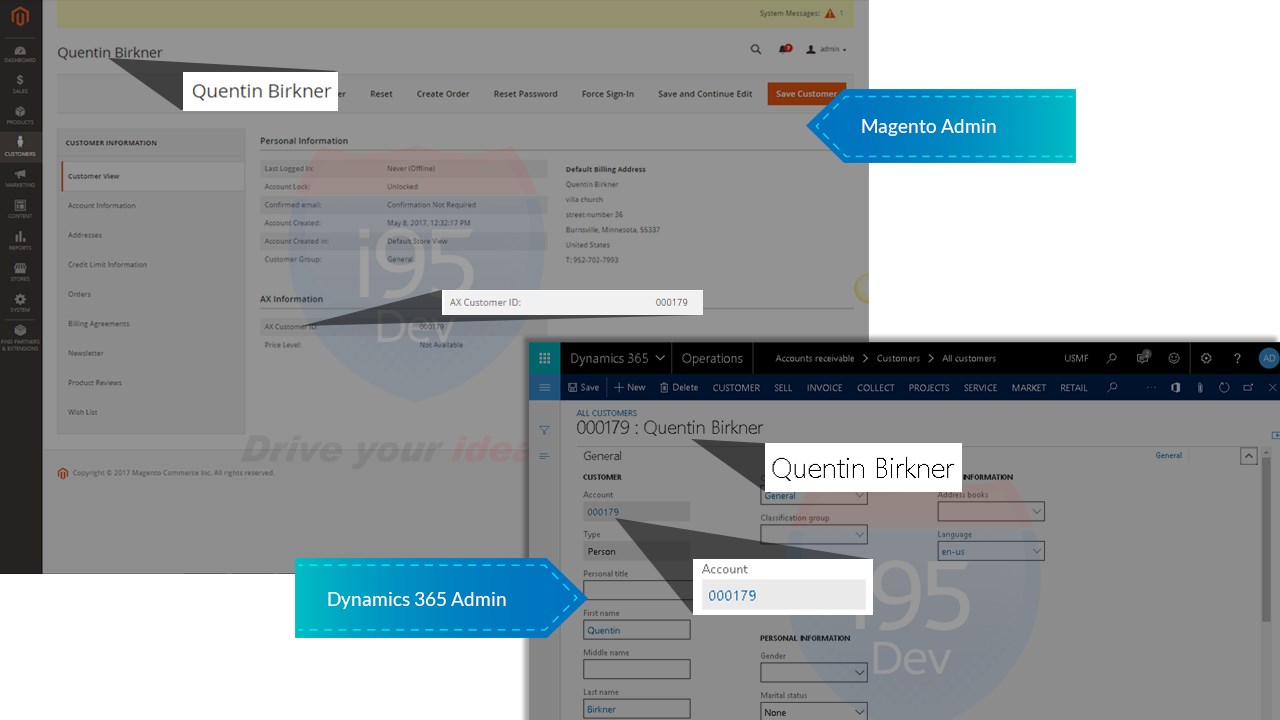Delete the customer record in Dynamics
1280x720 pixels.
(x=679, y=387)
